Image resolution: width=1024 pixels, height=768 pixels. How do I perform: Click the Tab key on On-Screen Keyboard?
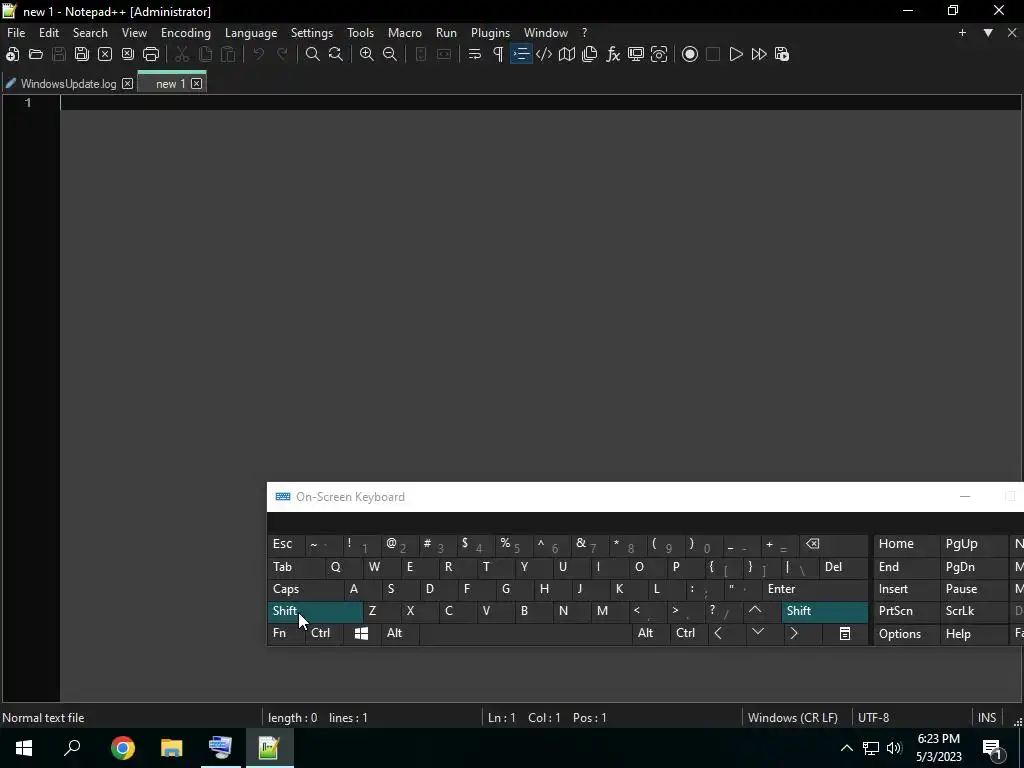pos(296,567)
